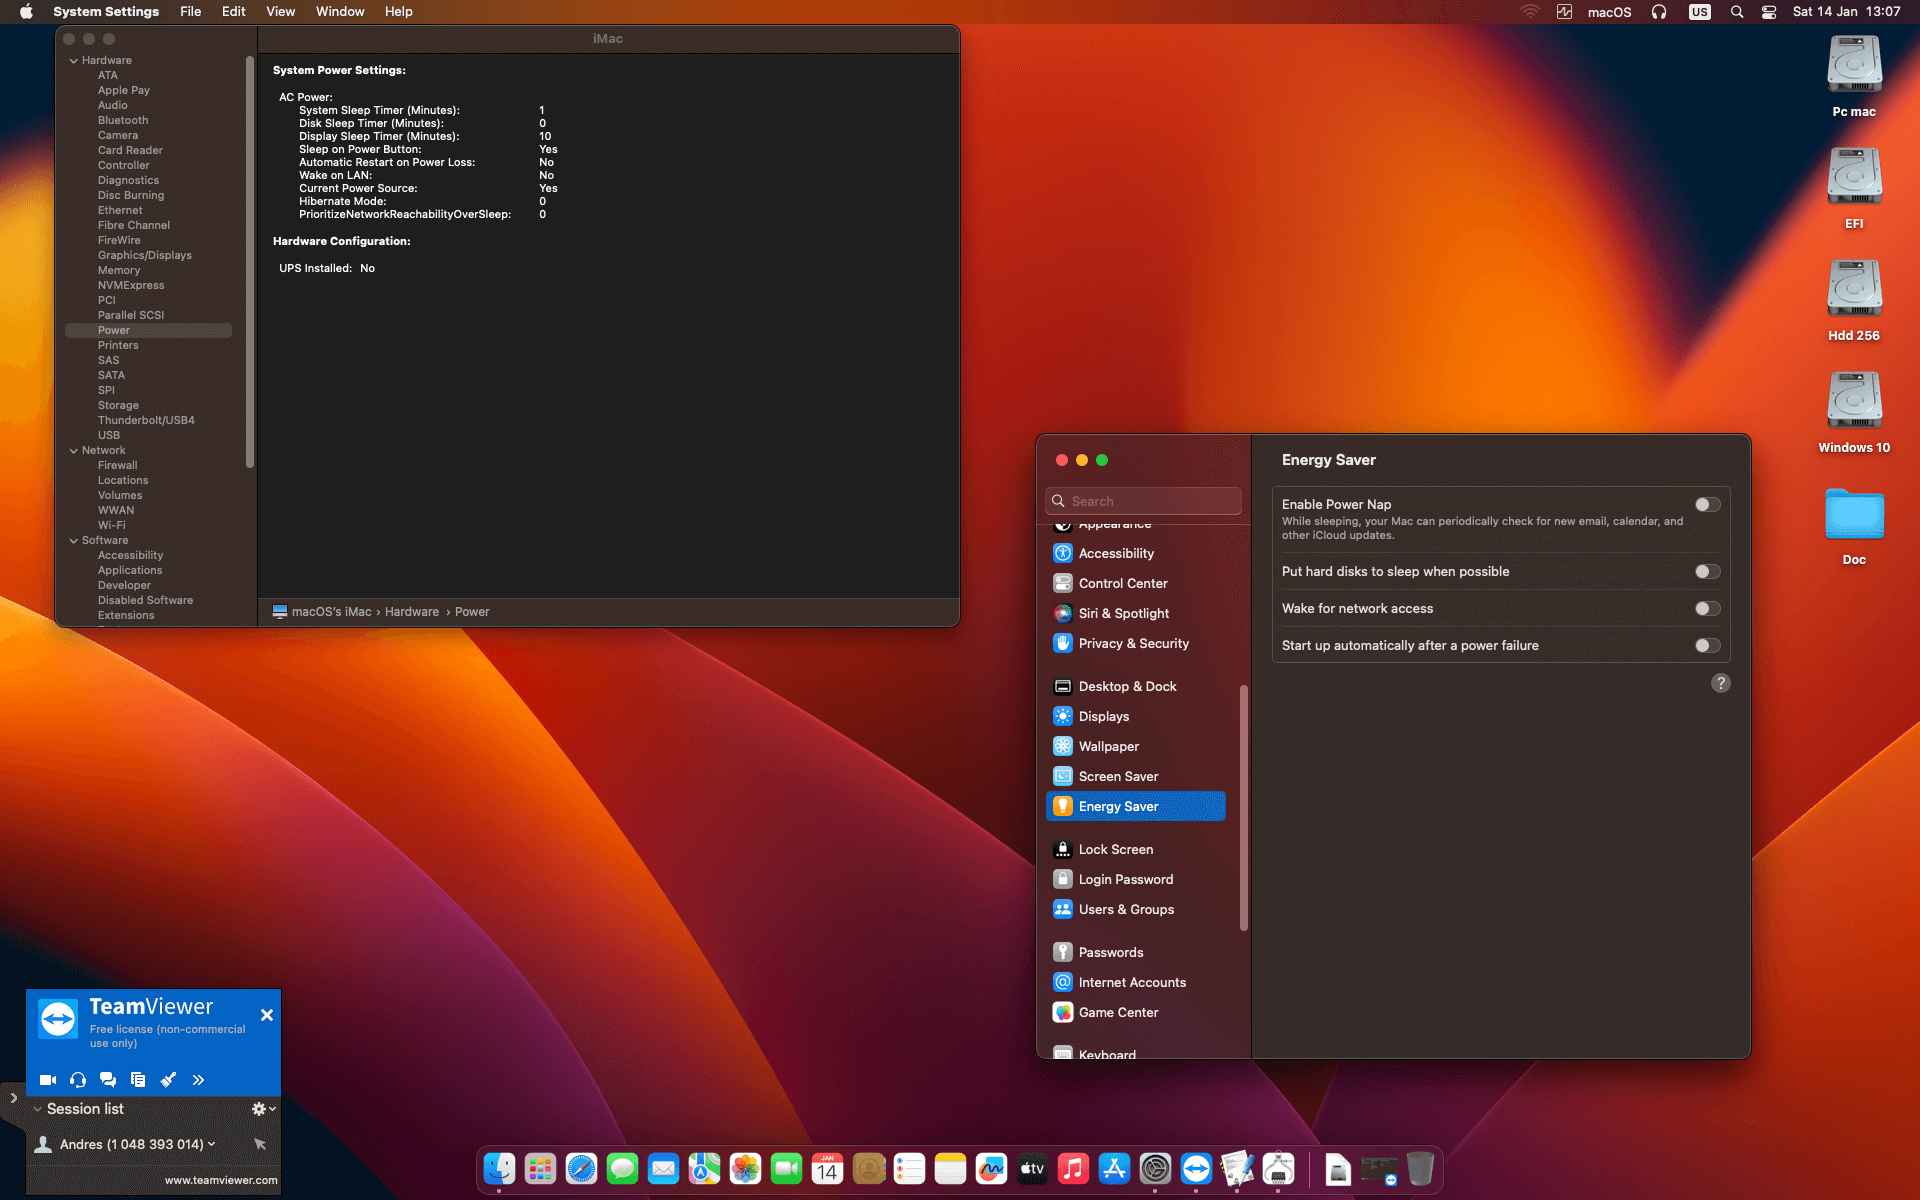
Task: Open the TeamViewer gear settings dropdown
Action: (x=263, y=1109)
